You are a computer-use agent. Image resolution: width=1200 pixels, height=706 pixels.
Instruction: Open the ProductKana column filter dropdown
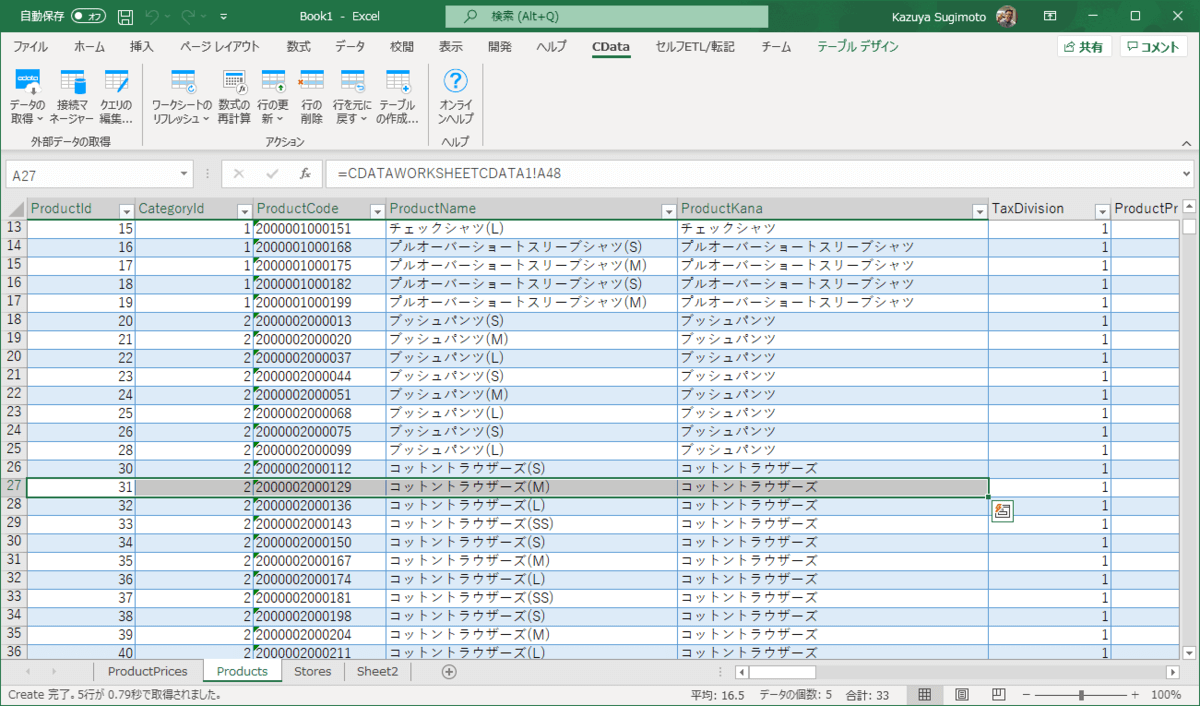coord(980,211)
